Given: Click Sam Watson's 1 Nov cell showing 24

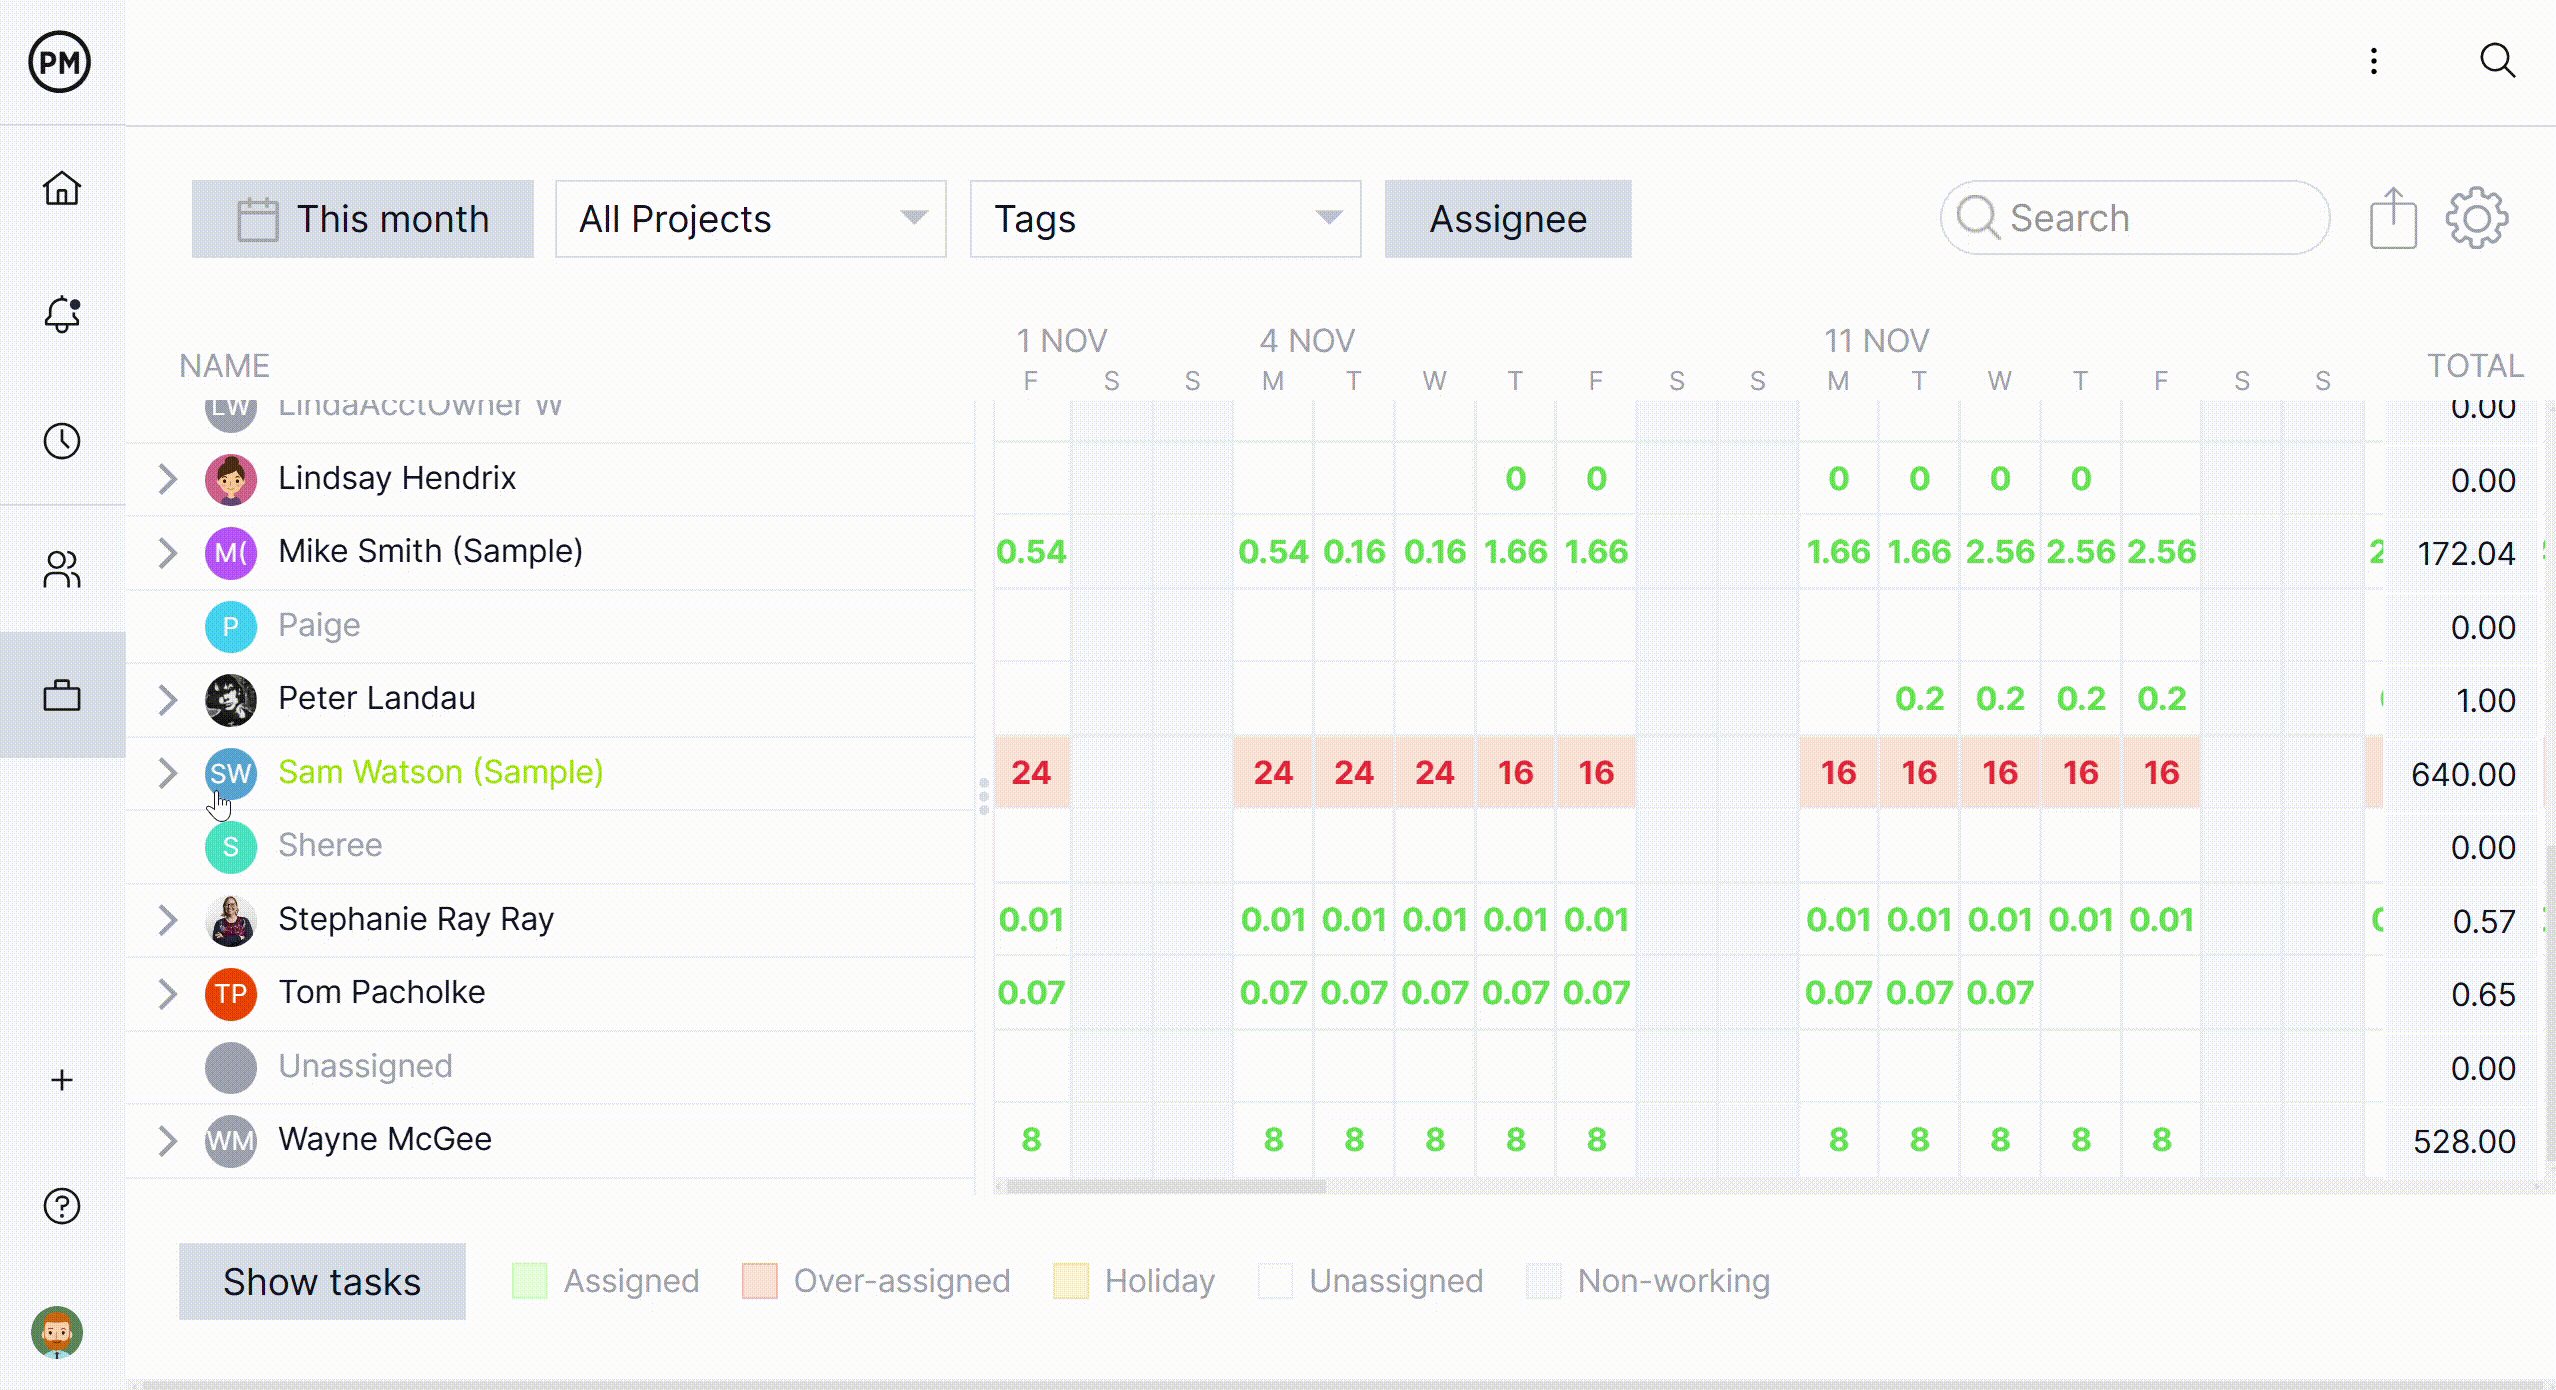Looking at the screenshot, I should coord(1031,772).
